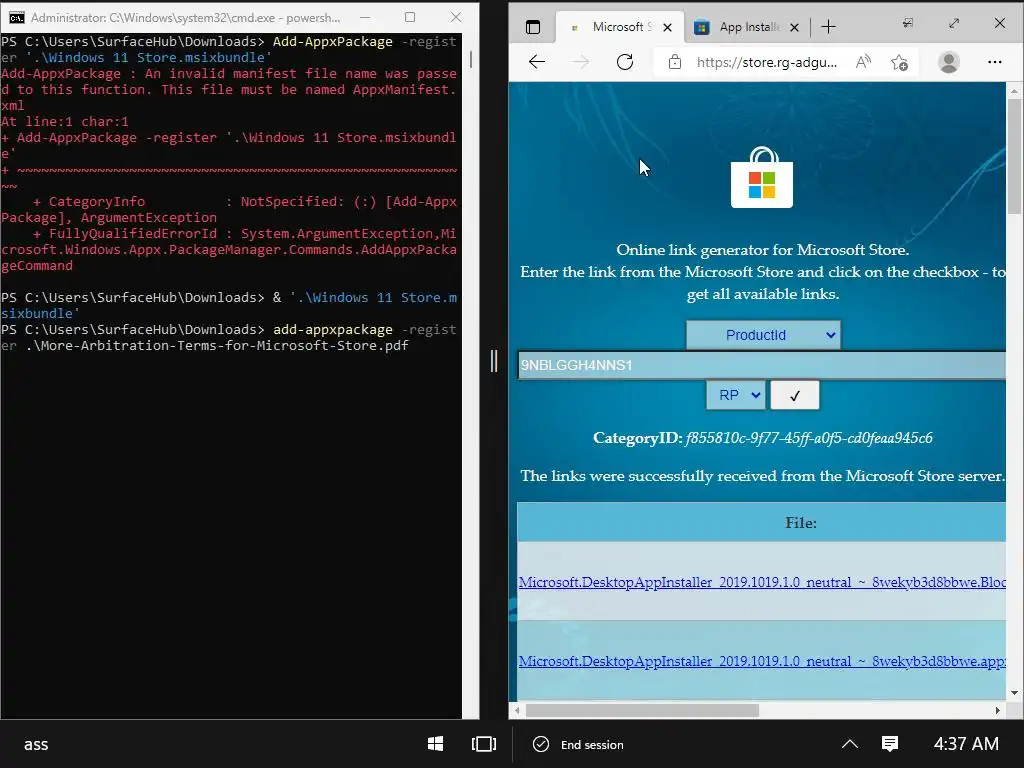Open Task View on the taskbar
This screenshot has height=768, width=1024.
[484, 744]
